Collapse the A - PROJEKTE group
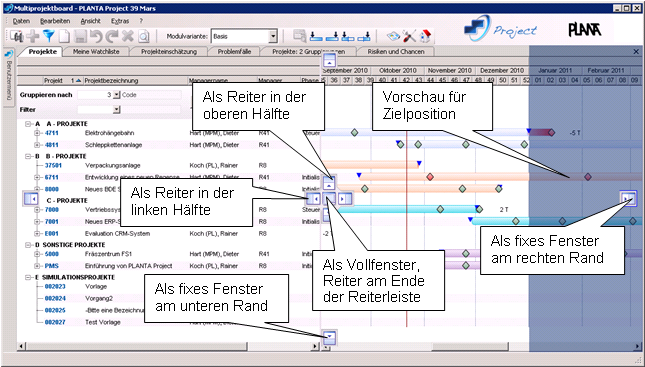 point(29,124)
